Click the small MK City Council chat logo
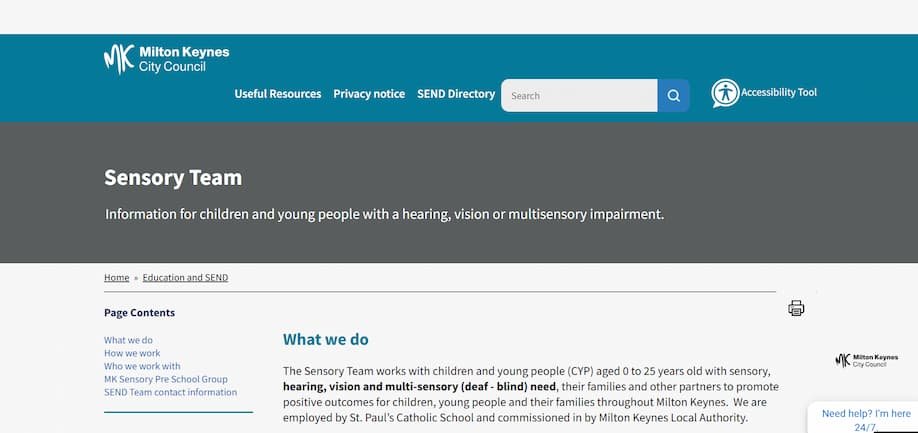 pyautogui.click(x=866, y=360)
